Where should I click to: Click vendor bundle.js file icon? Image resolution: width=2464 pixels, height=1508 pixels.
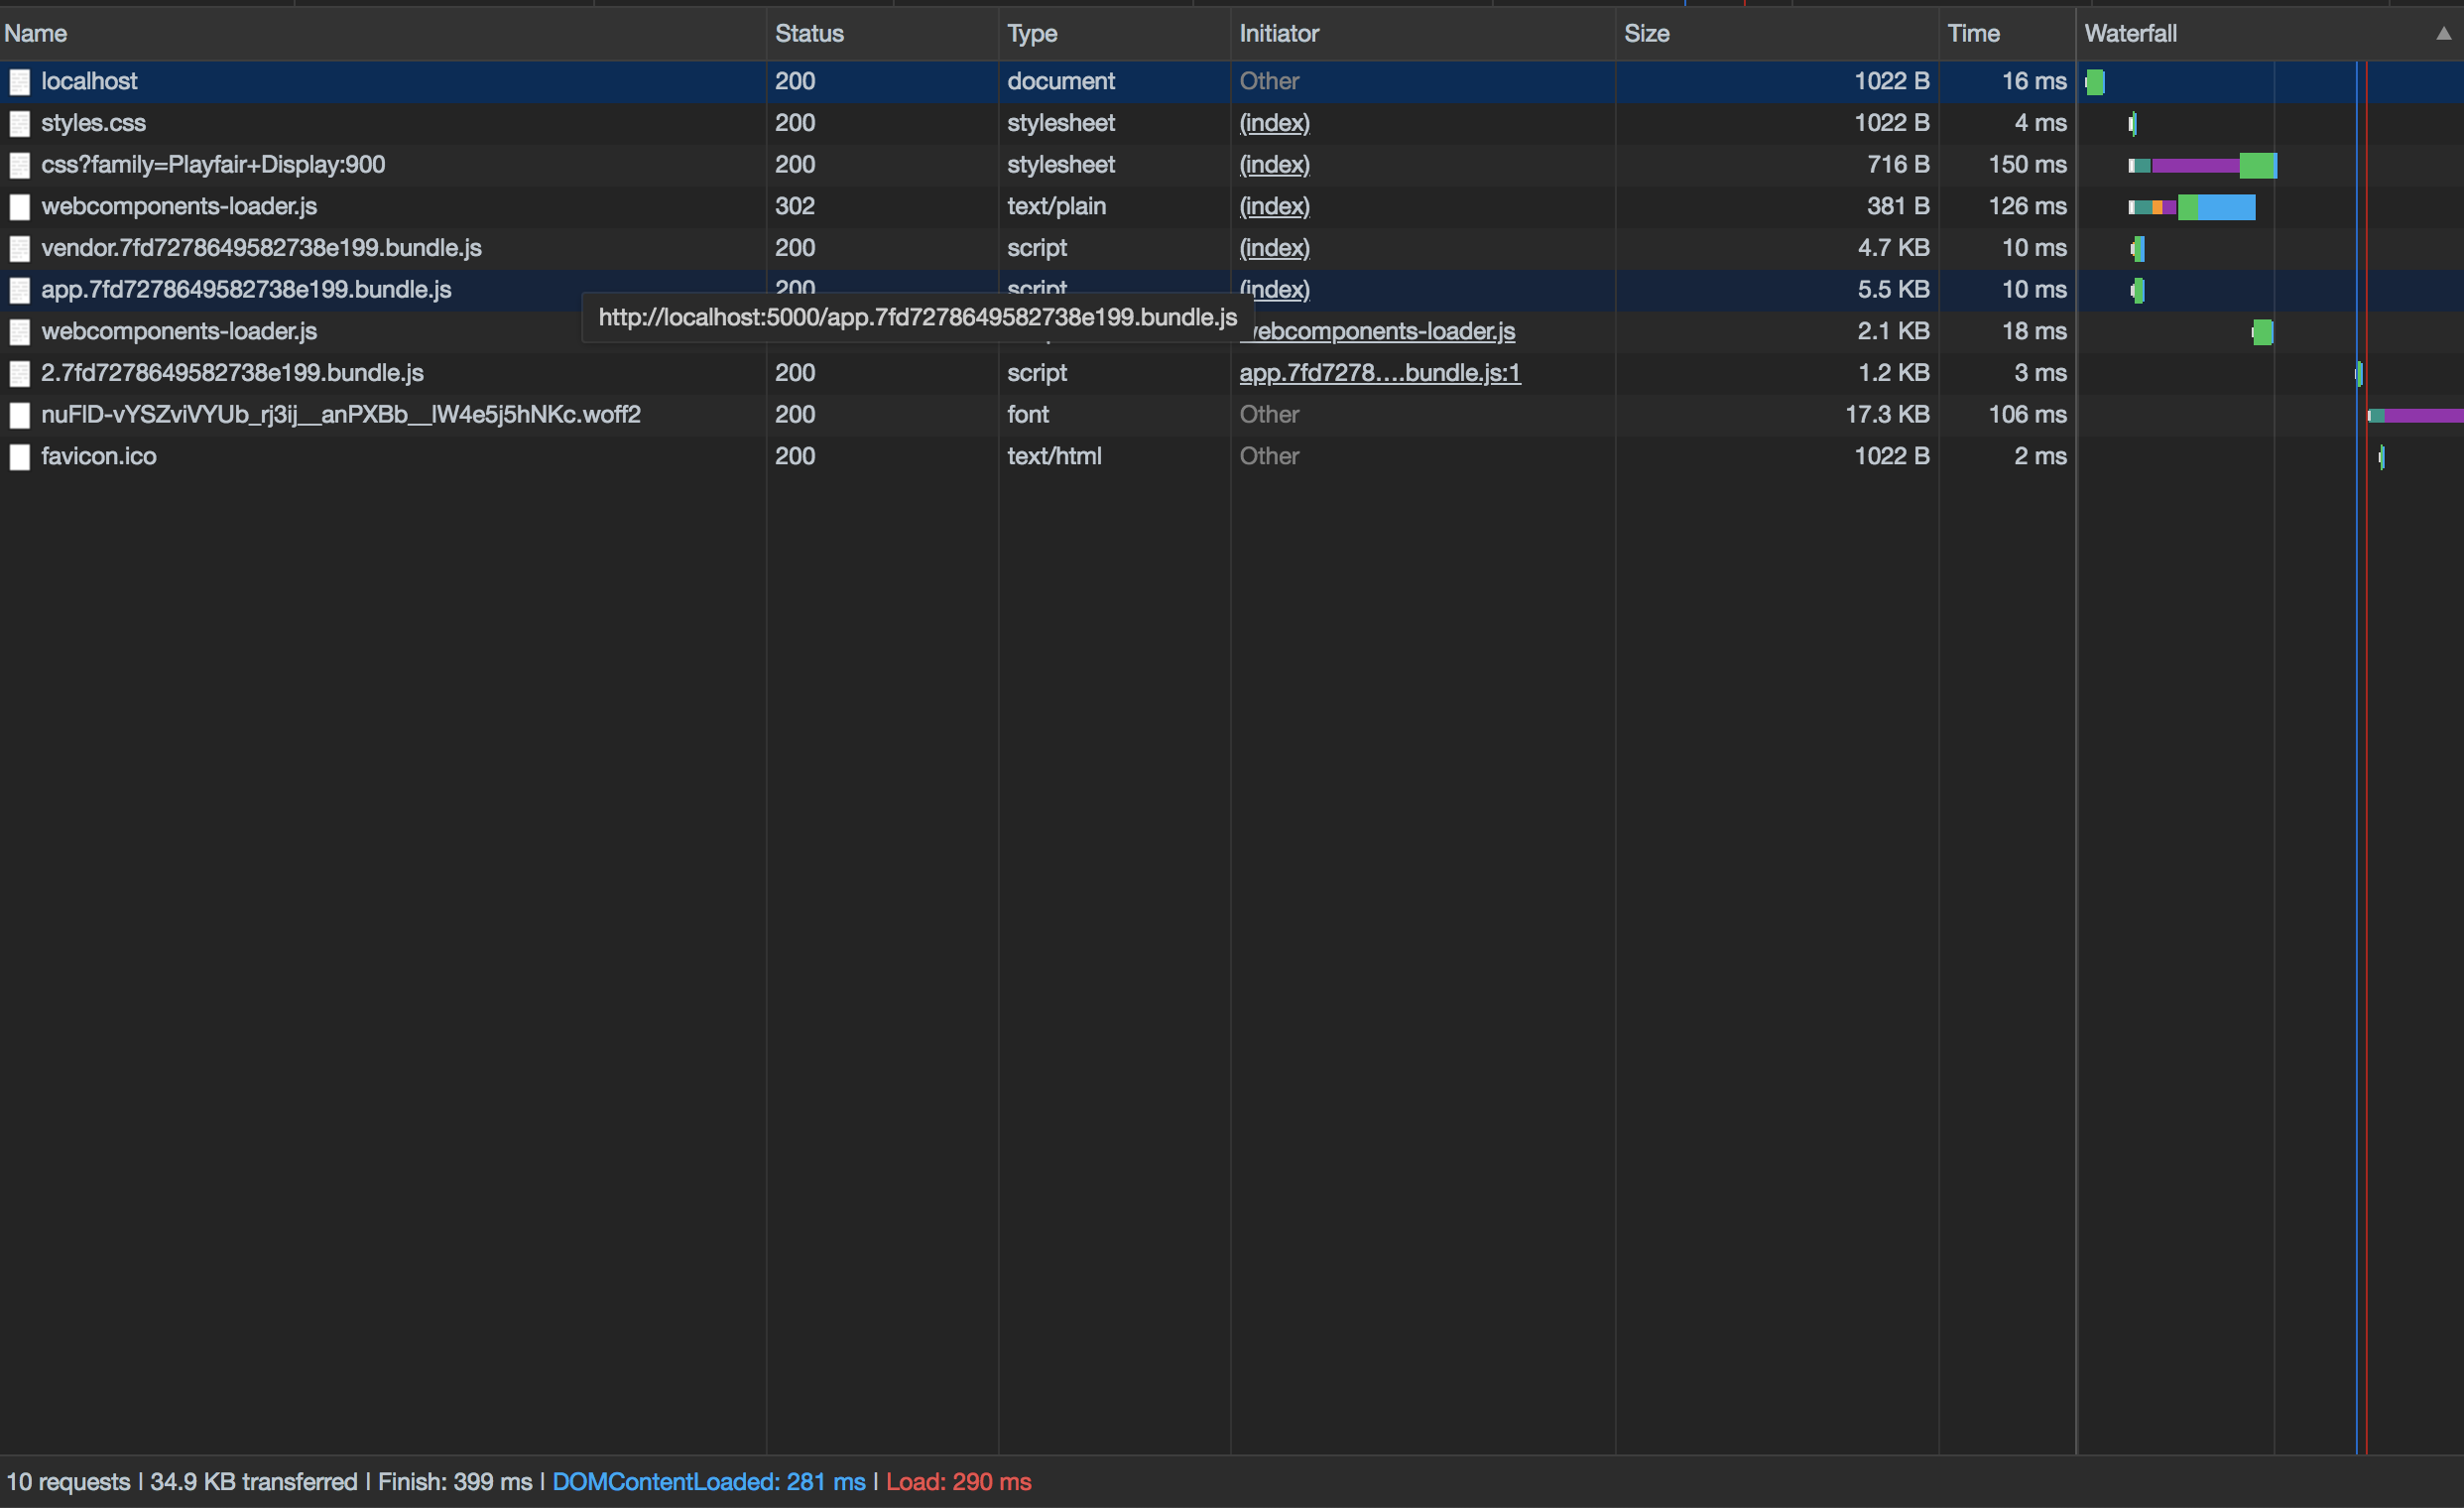click(19, 249)
